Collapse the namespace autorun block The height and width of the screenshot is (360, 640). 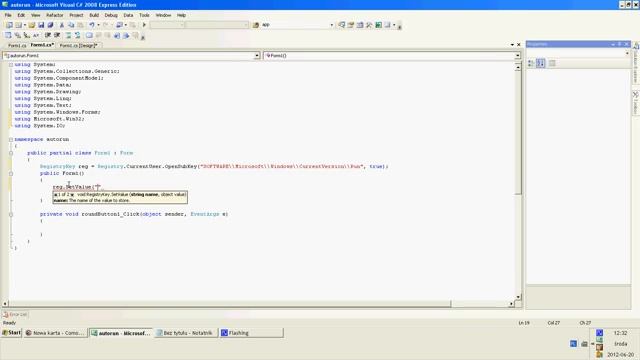tap(11, 139)
